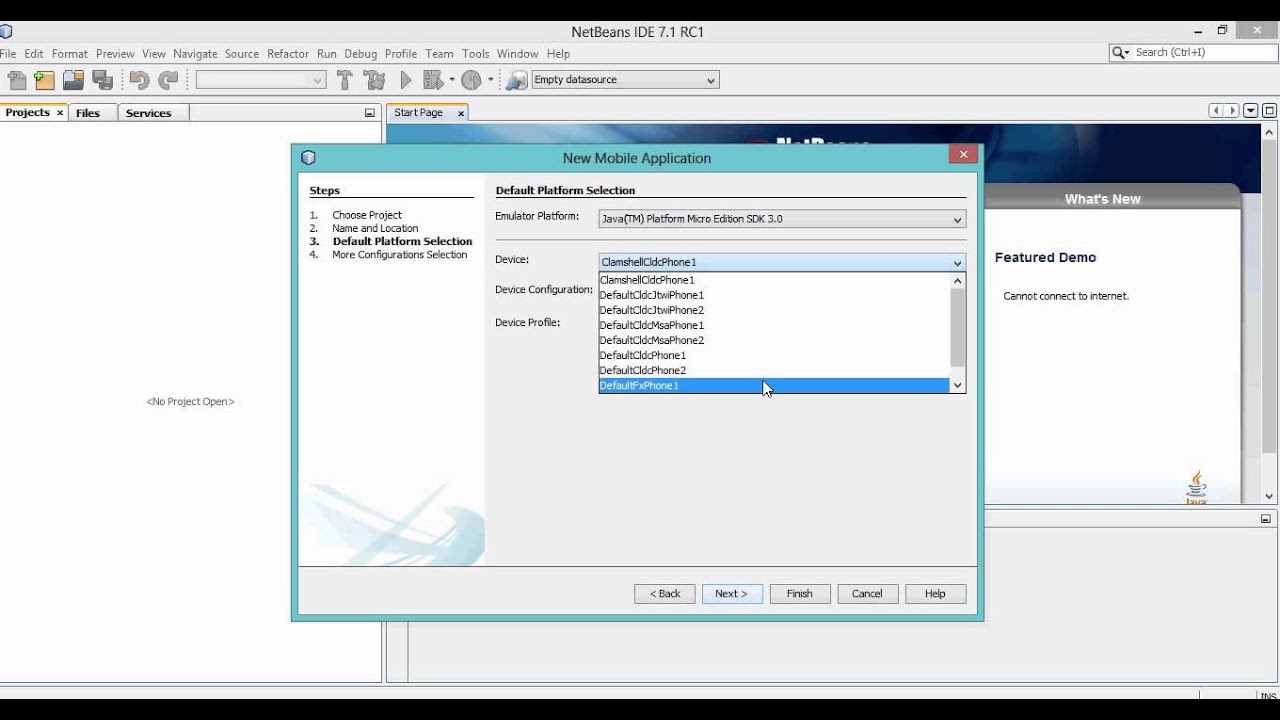Close the Start Page tab
Image resolution: width=1280 pixels, height=720 pixels.
point(461,113)
